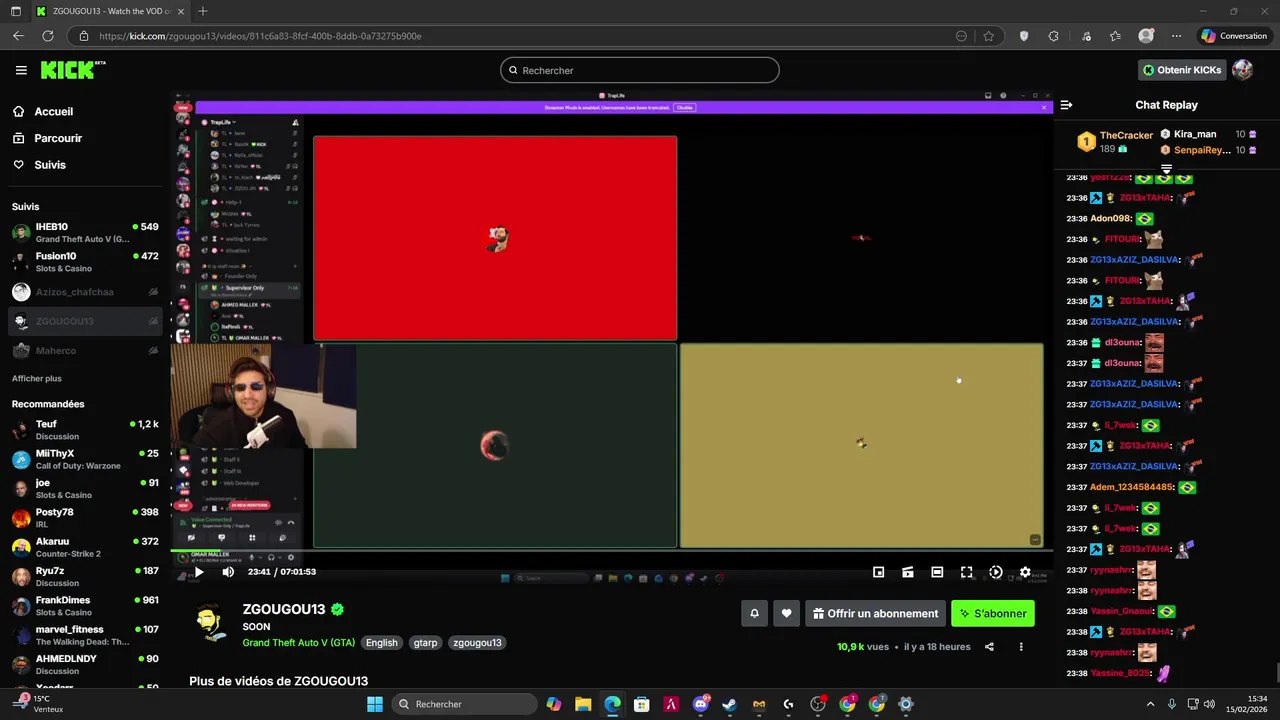
Task: Click Obtenir KICKs button
Action: [1181, 70]
